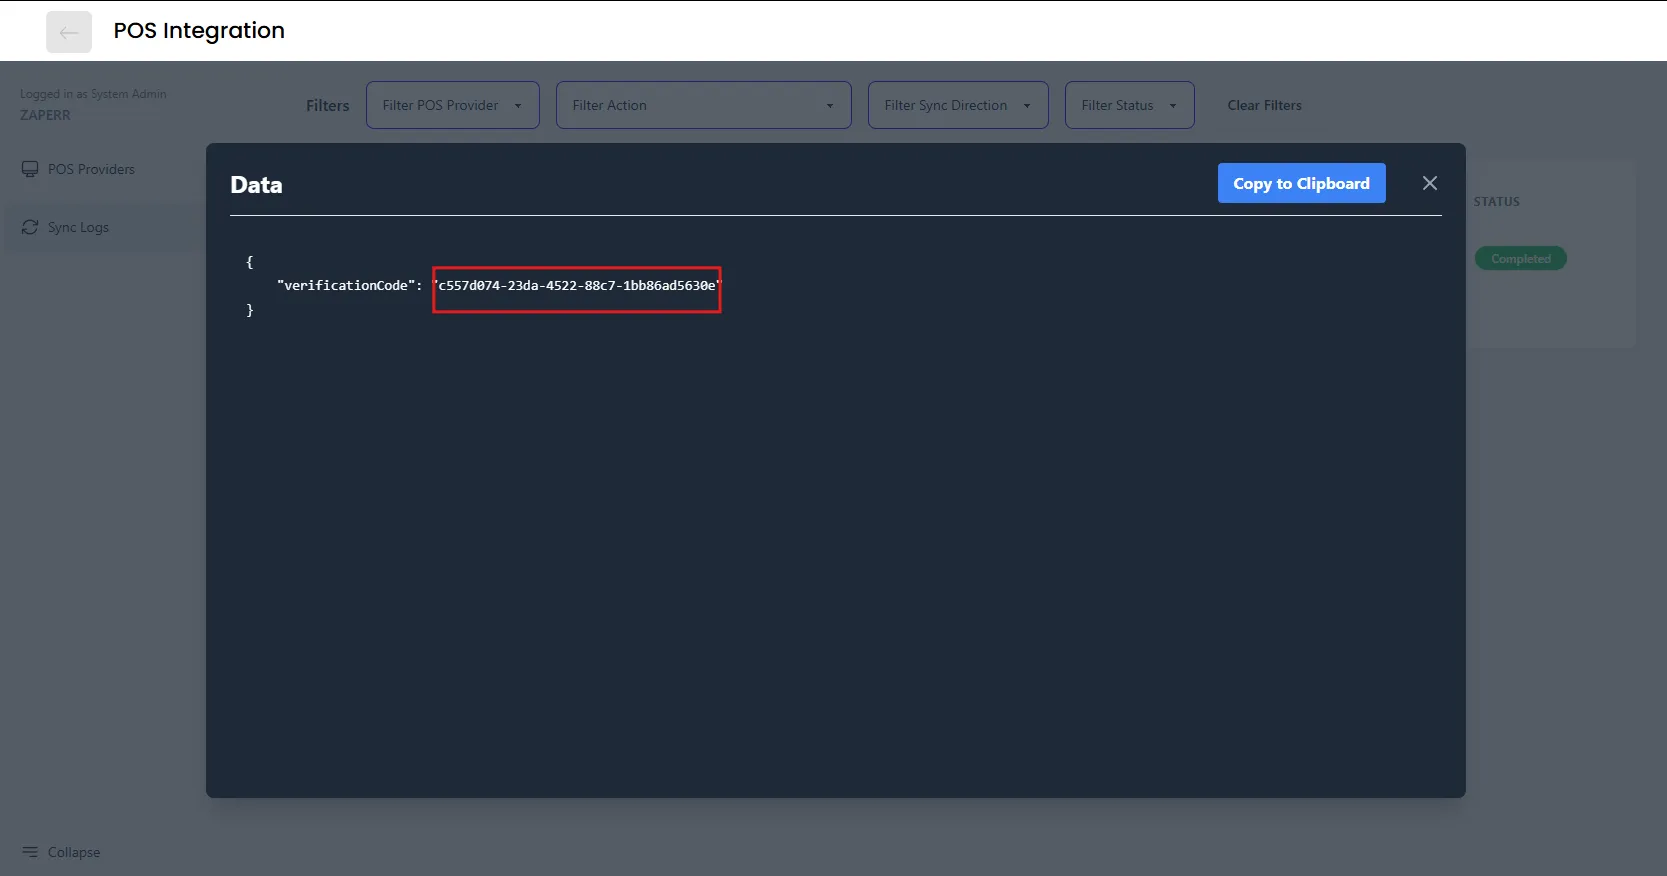Screen dimensions: 1667x876
Task: Select Sync Logs in the sidebar
Action: pyautogui.click(x=78, y=227)
